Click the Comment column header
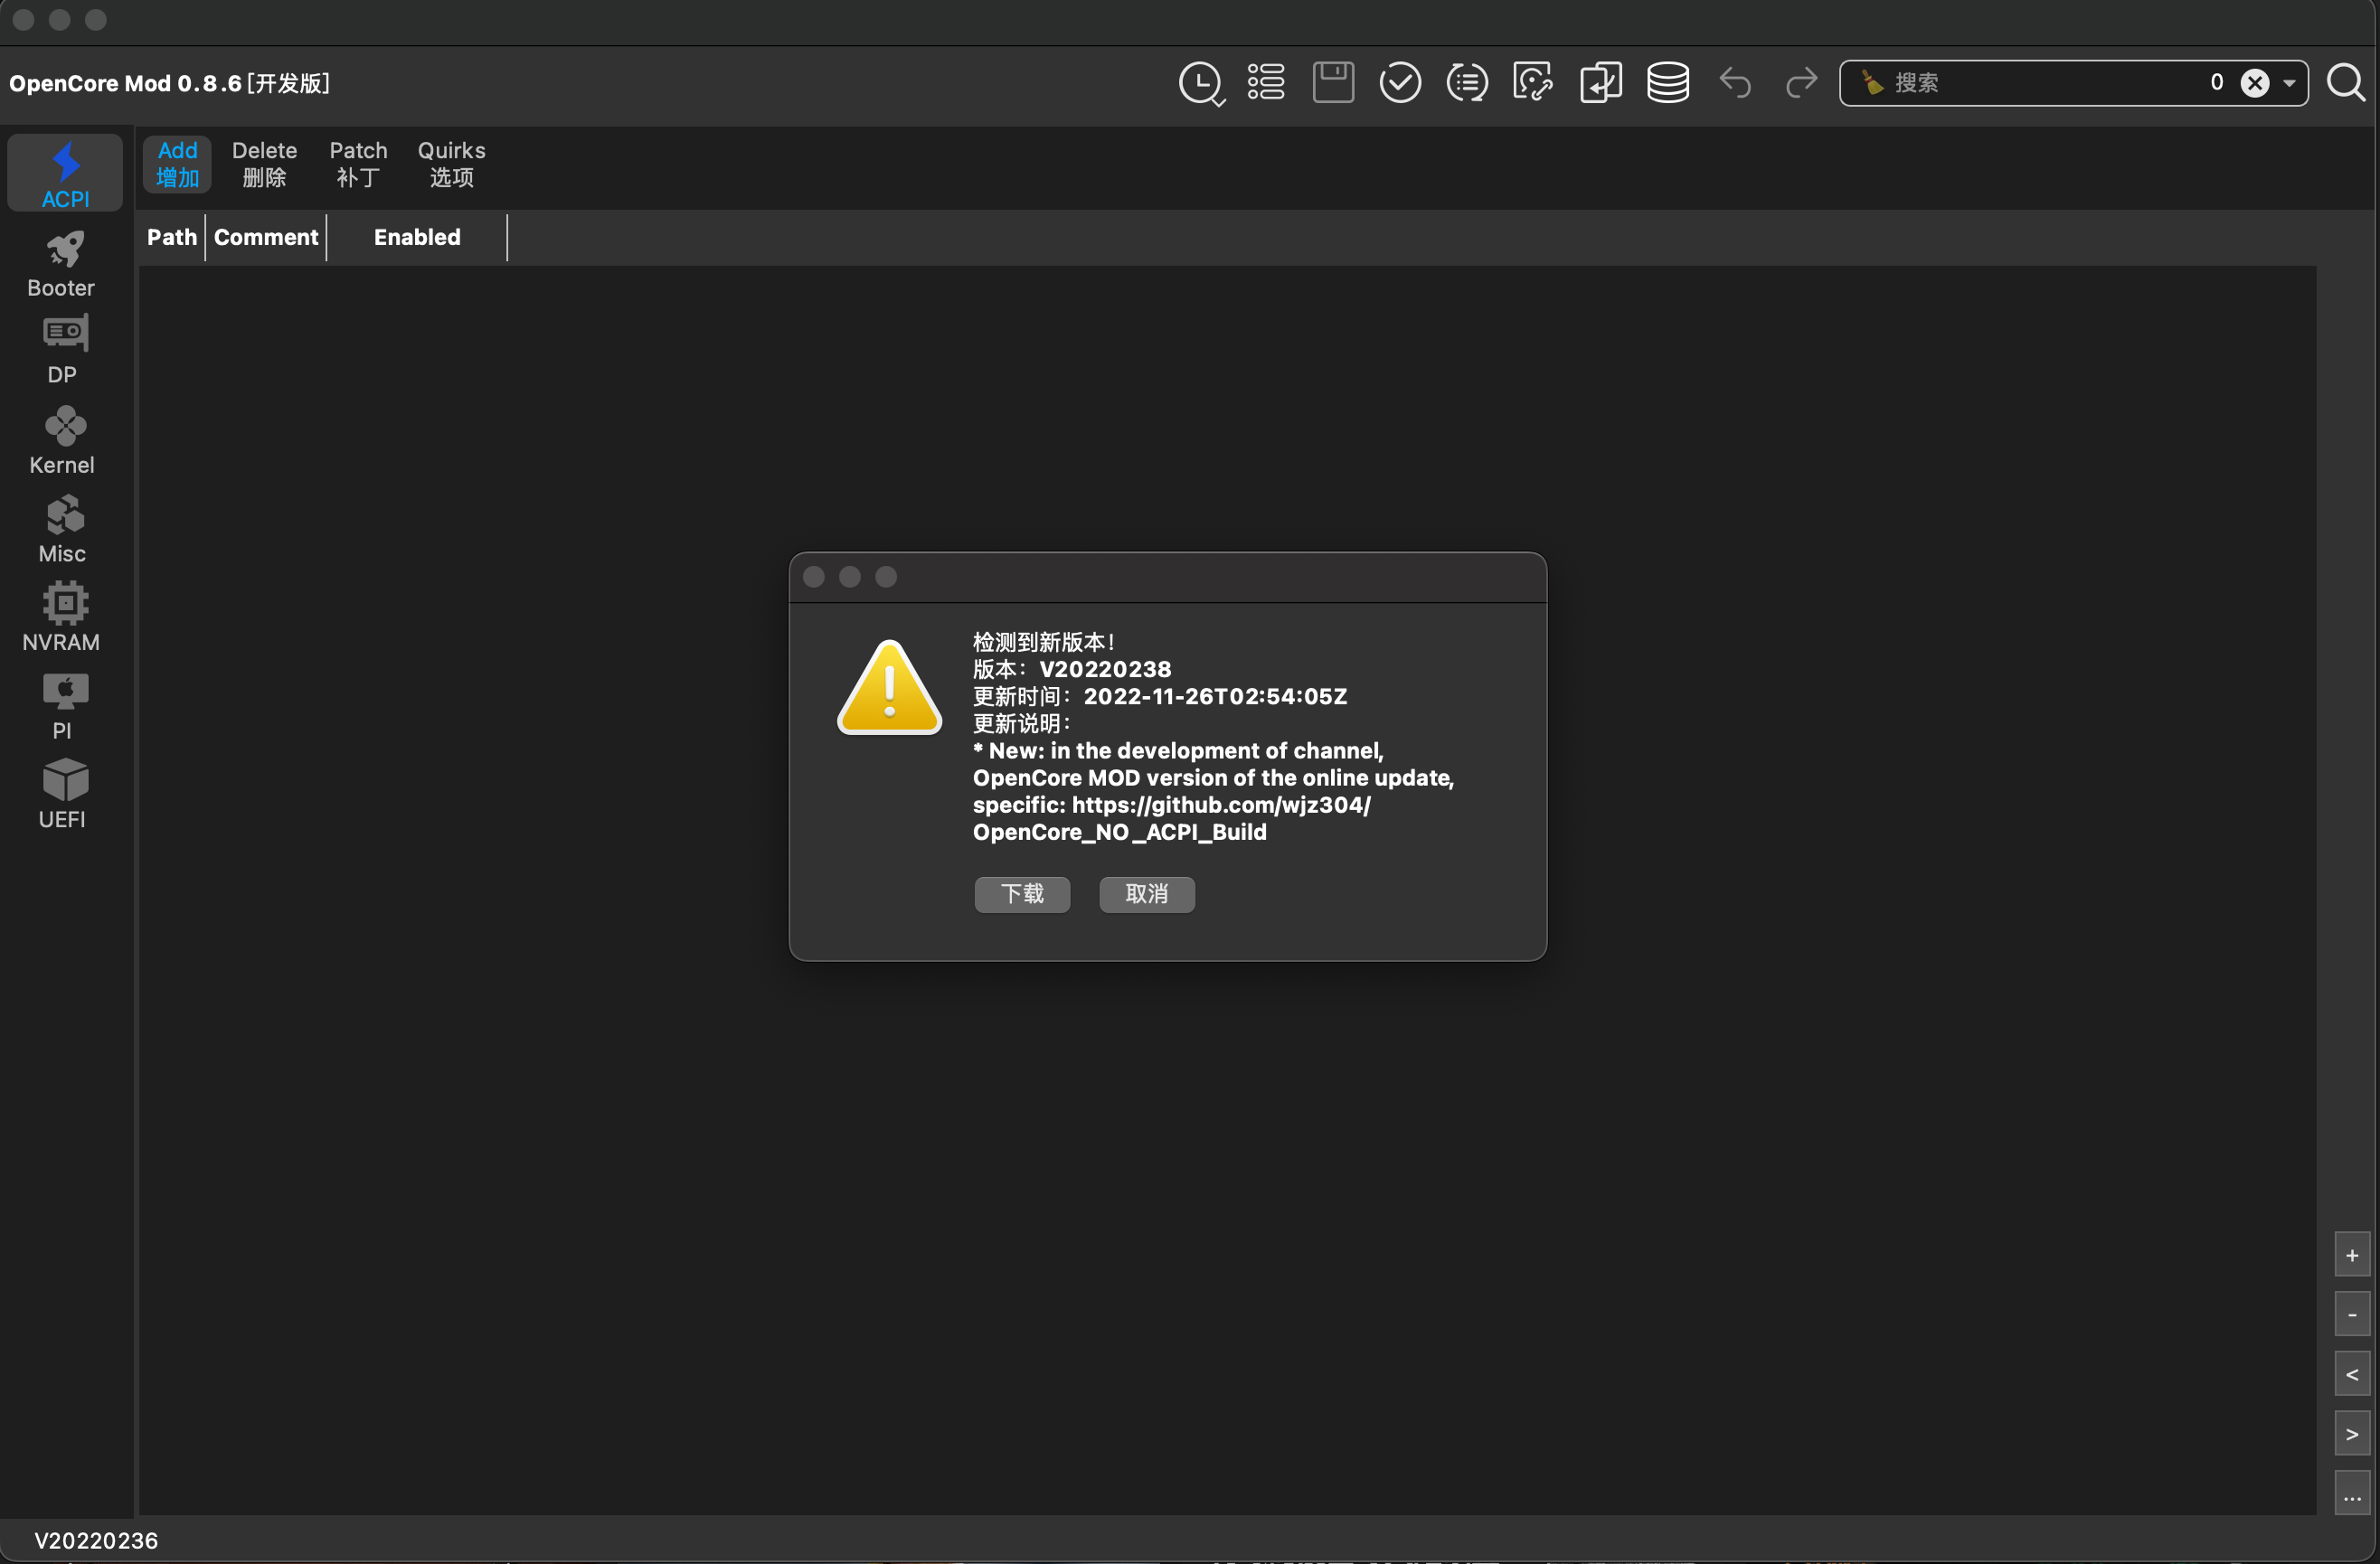Viewport: 2380px width, 1564px height. [266, 238]
